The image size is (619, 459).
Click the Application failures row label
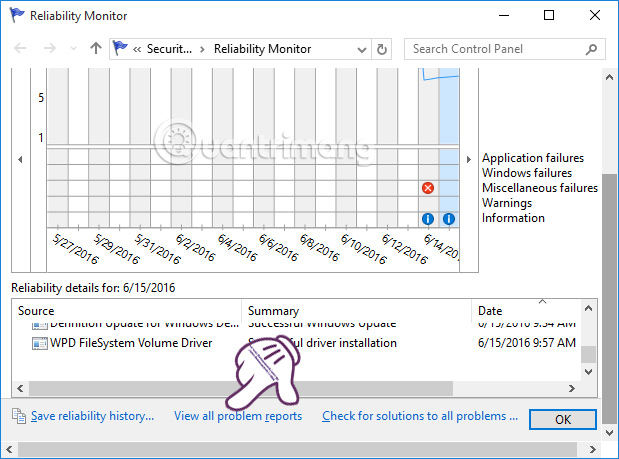533,158
